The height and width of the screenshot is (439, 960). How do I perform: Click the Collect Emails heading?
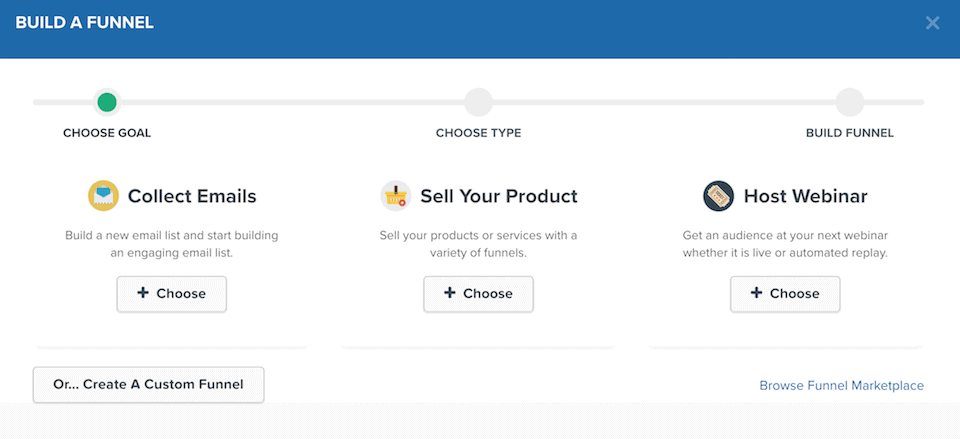[192, 196]
